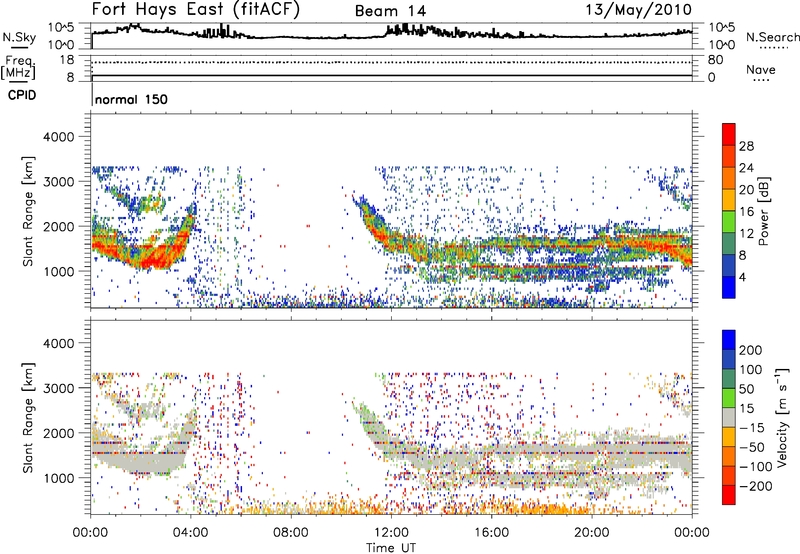This screenshot has width=800, height=554.
Task: Click the "Nave" legend label
Action: coord(761,69)
